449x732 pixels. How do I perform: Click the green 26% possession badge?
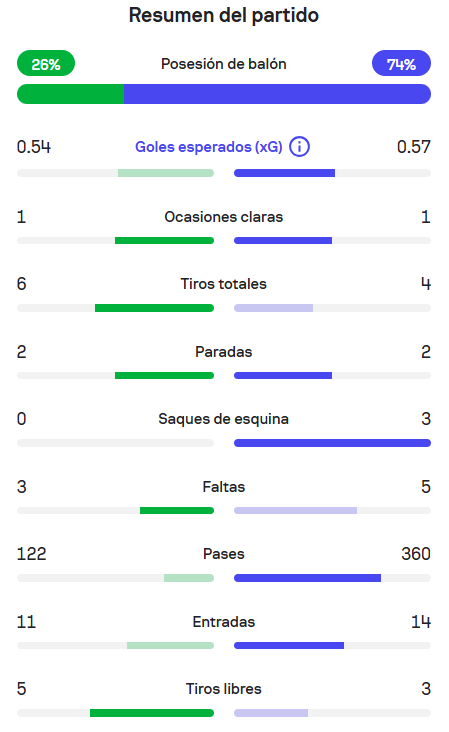pos(46,63)
